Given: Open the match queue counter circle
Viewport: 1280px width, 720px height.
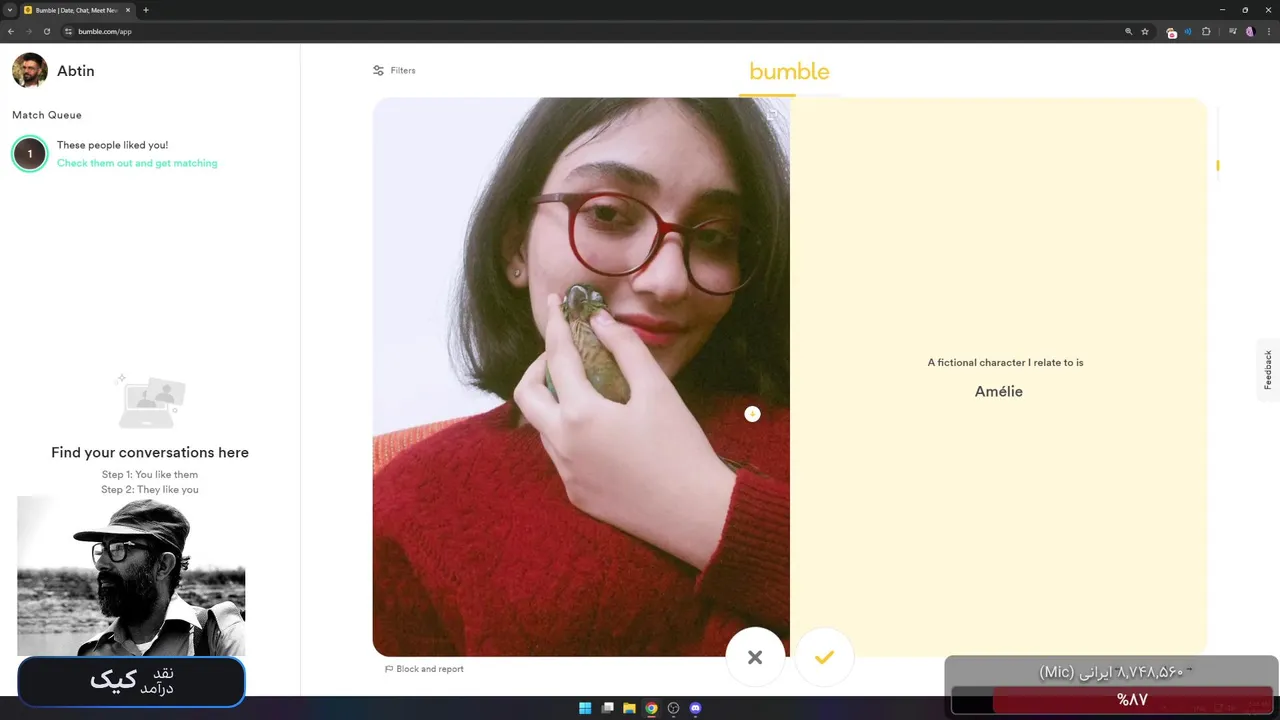Looking at the screenshot, I should 30,154.
